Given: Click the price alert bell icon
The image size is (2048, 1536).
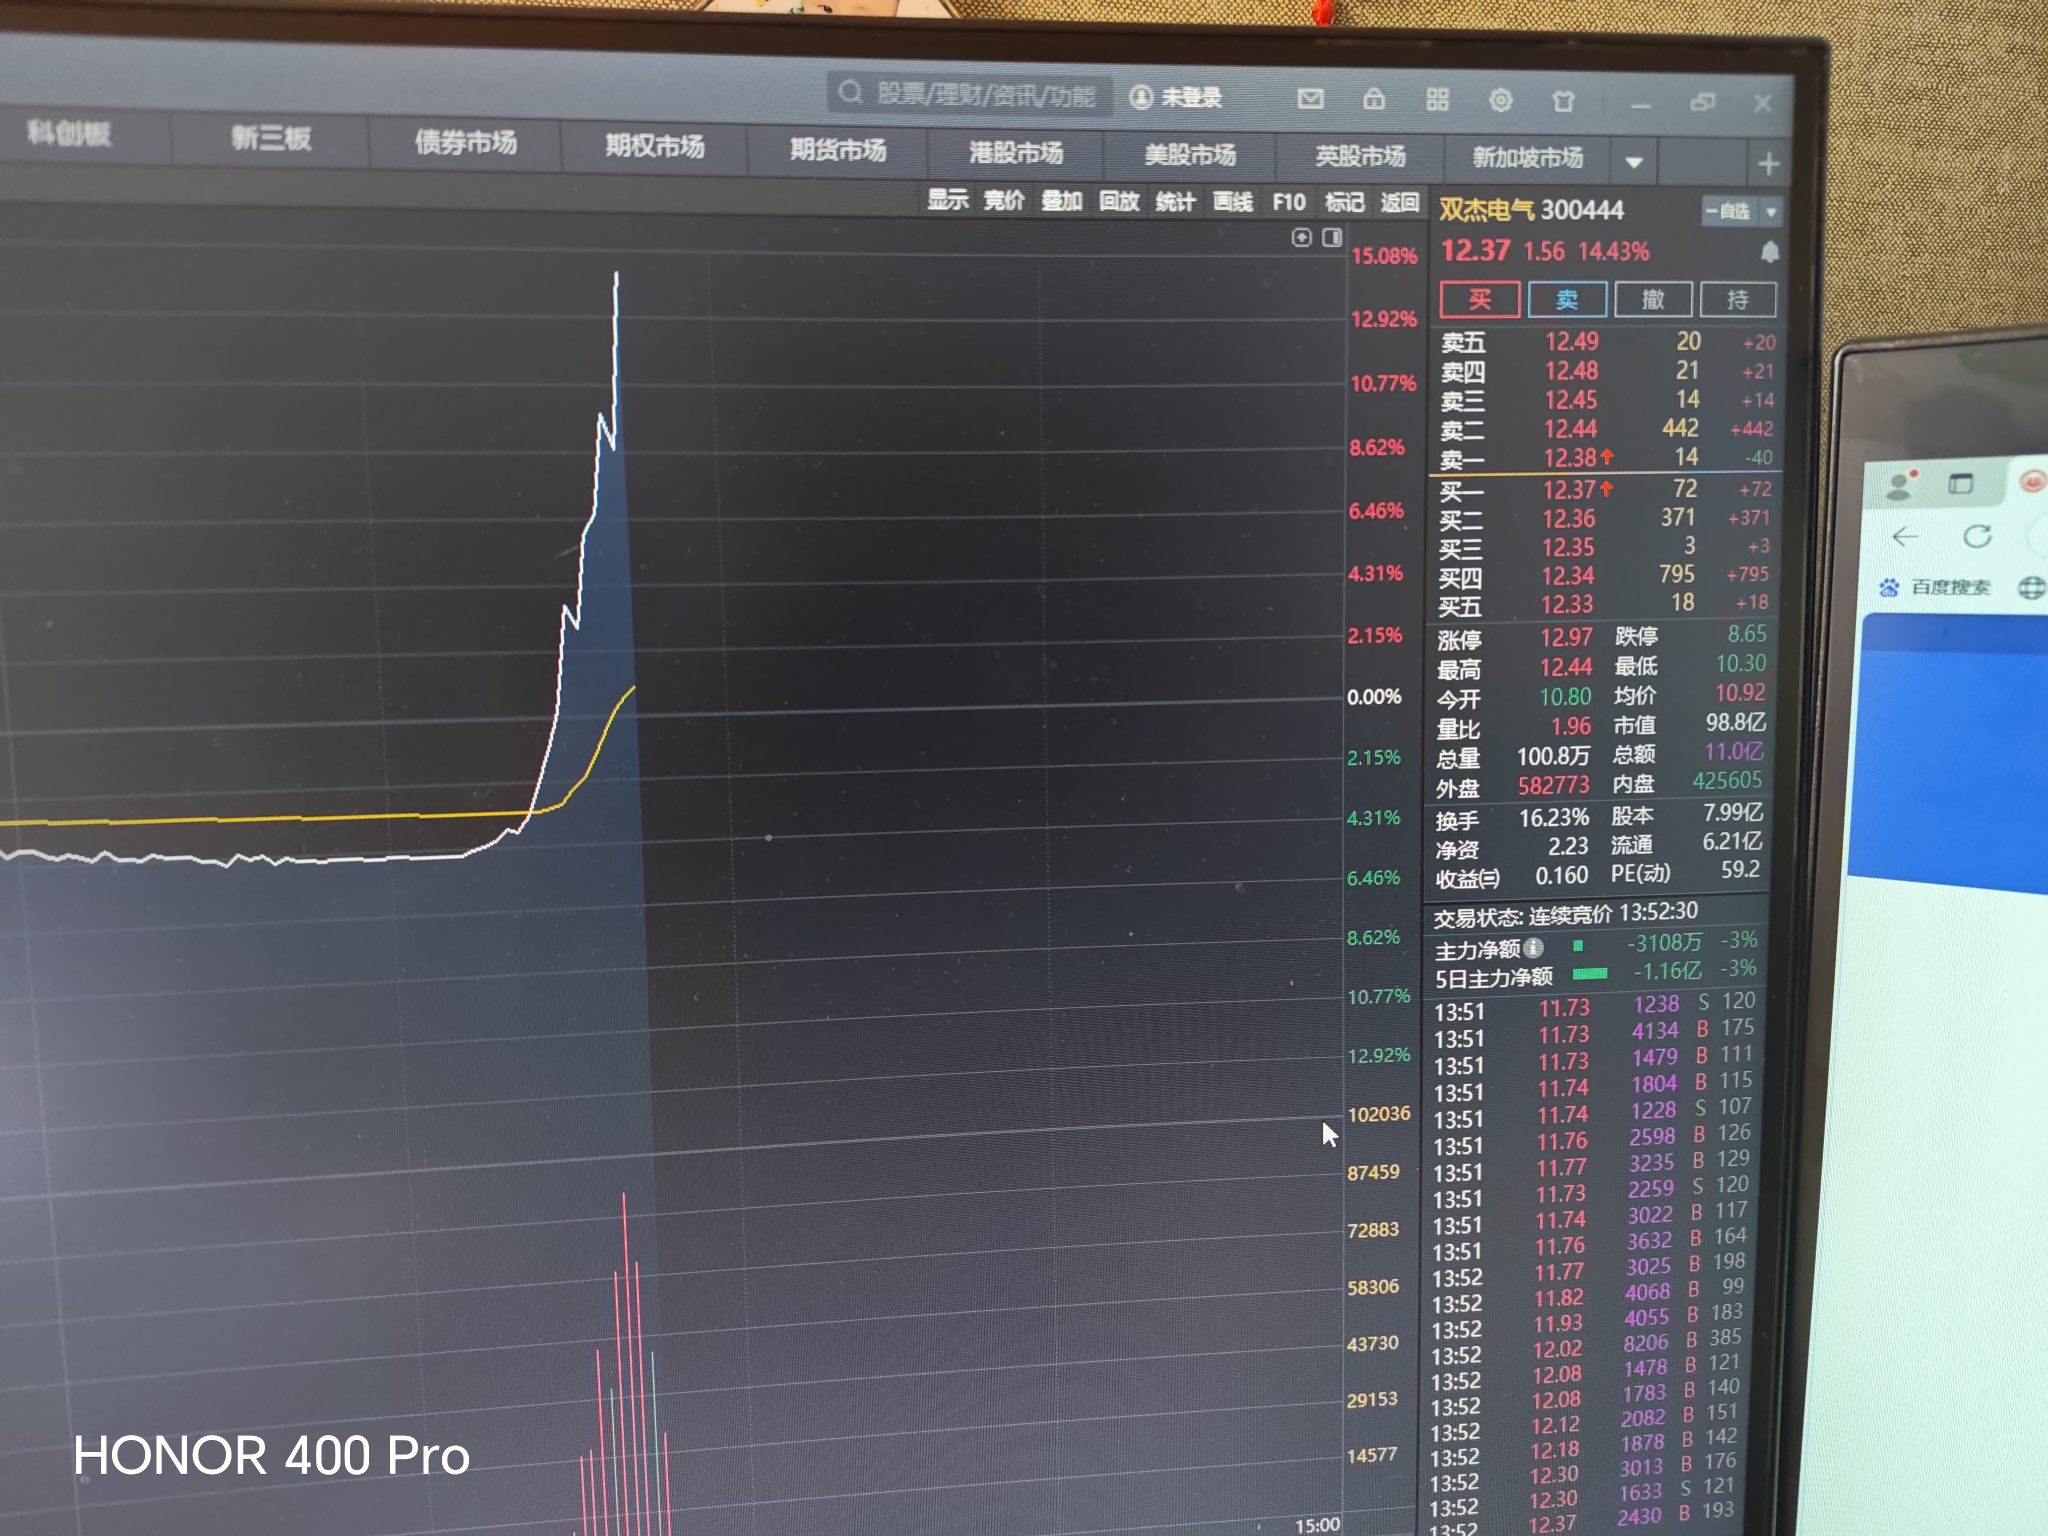Looking at the screenshot, I should click(1769, 252).
